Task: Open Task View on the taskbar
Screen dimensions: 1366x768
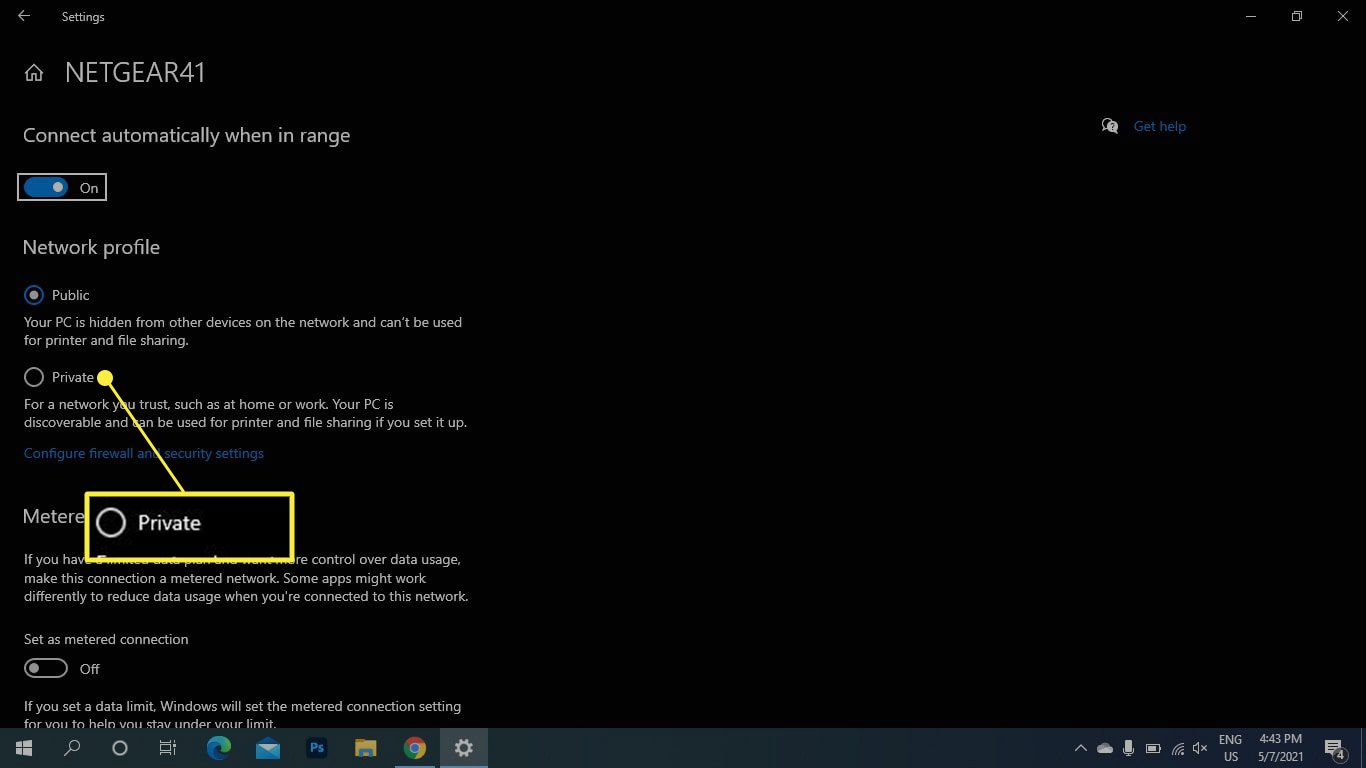Action: (168, 748)
